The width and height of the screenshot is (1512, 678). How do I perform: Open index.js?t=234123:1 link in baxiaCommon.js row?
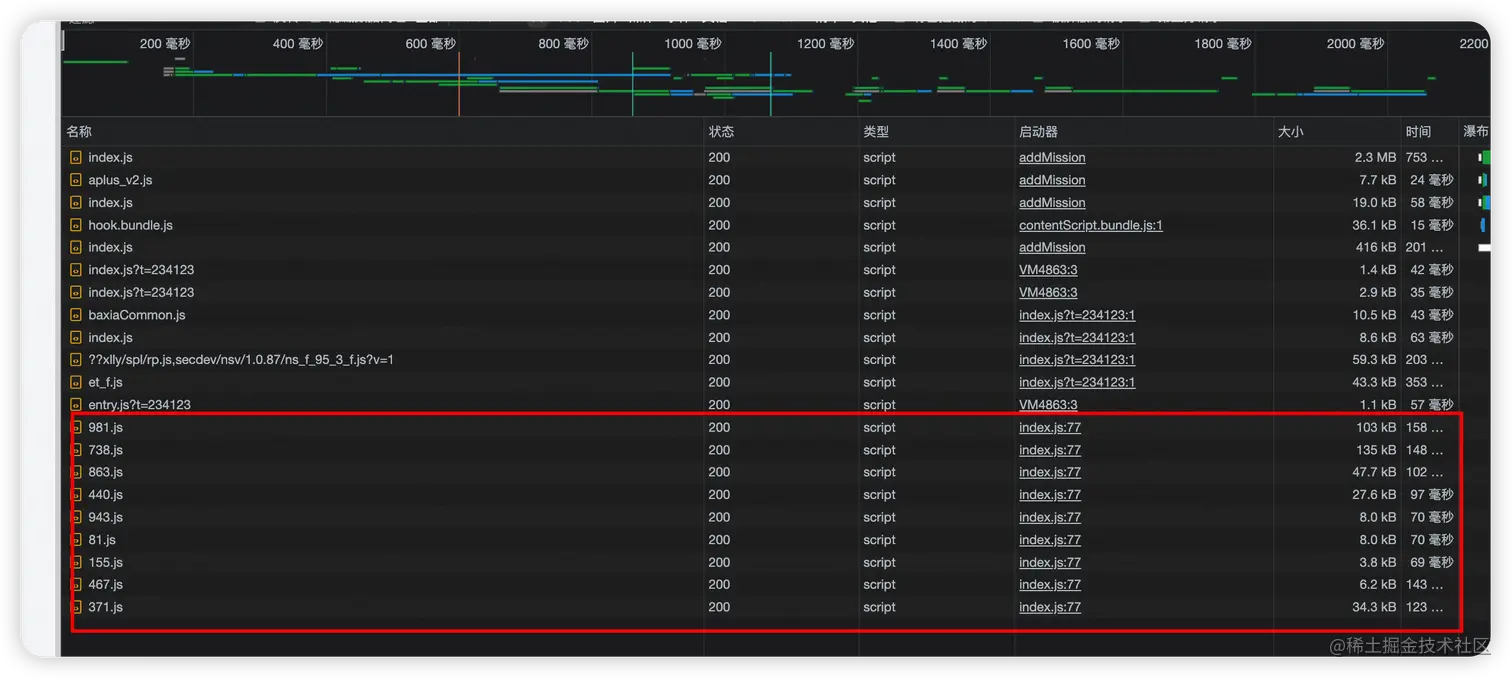(1077, 315)
